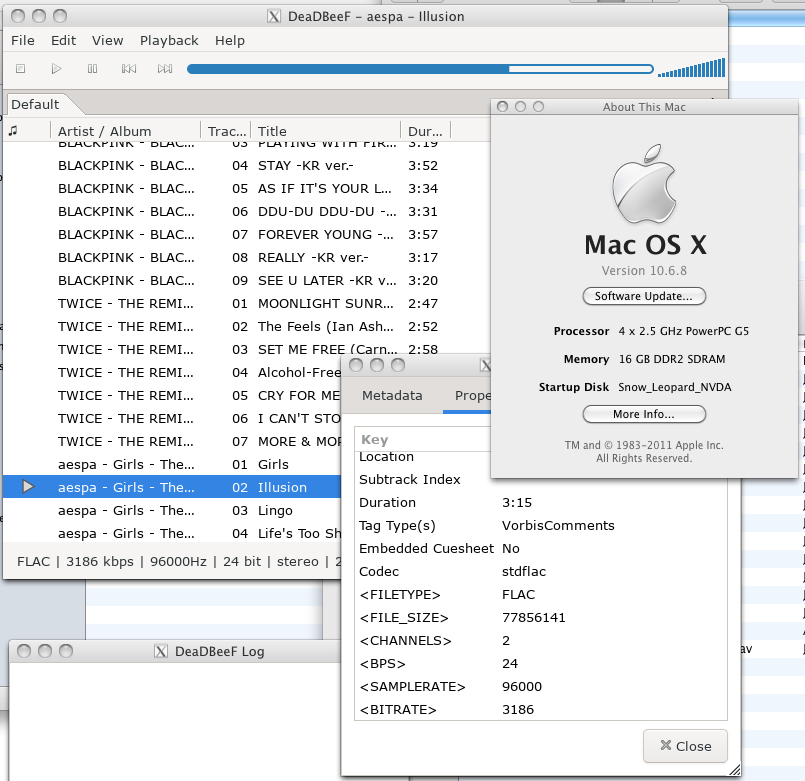Screen dimensions: 805x781
Task: Sort by Artist / Album column header
Action: pos(104,131)
